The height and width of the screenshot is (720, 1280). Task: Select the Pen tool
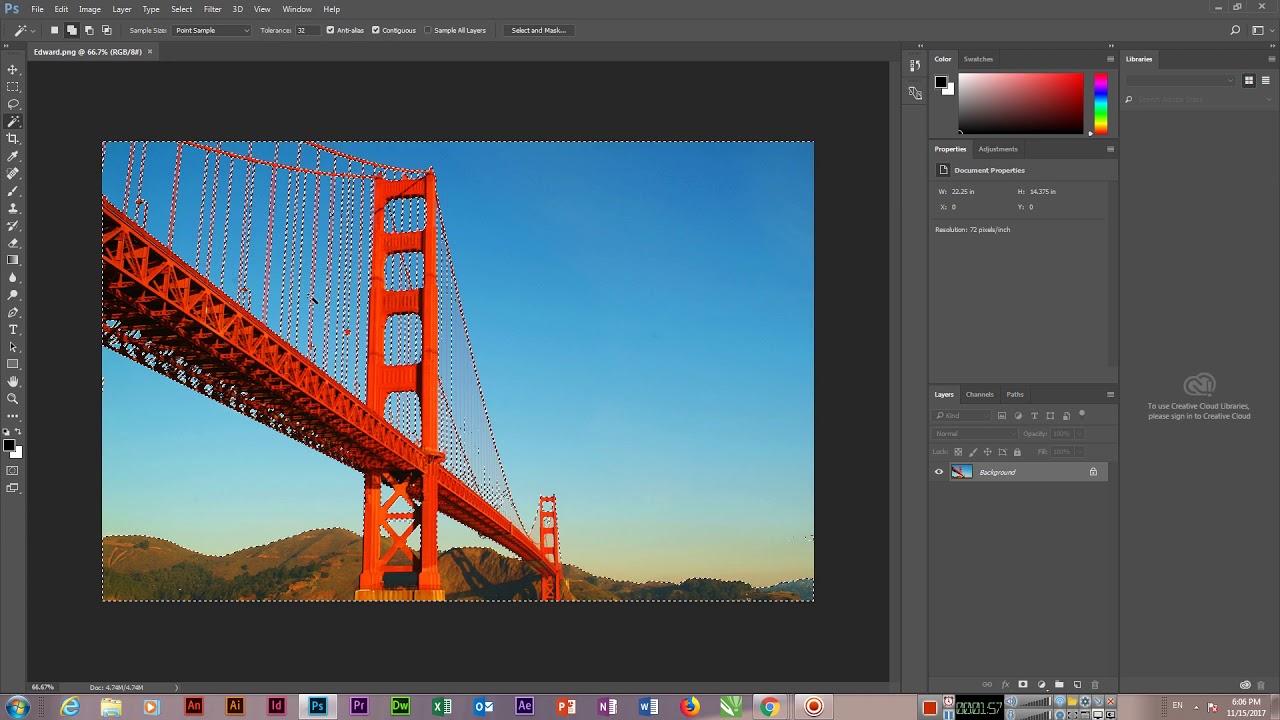(13, 312)
